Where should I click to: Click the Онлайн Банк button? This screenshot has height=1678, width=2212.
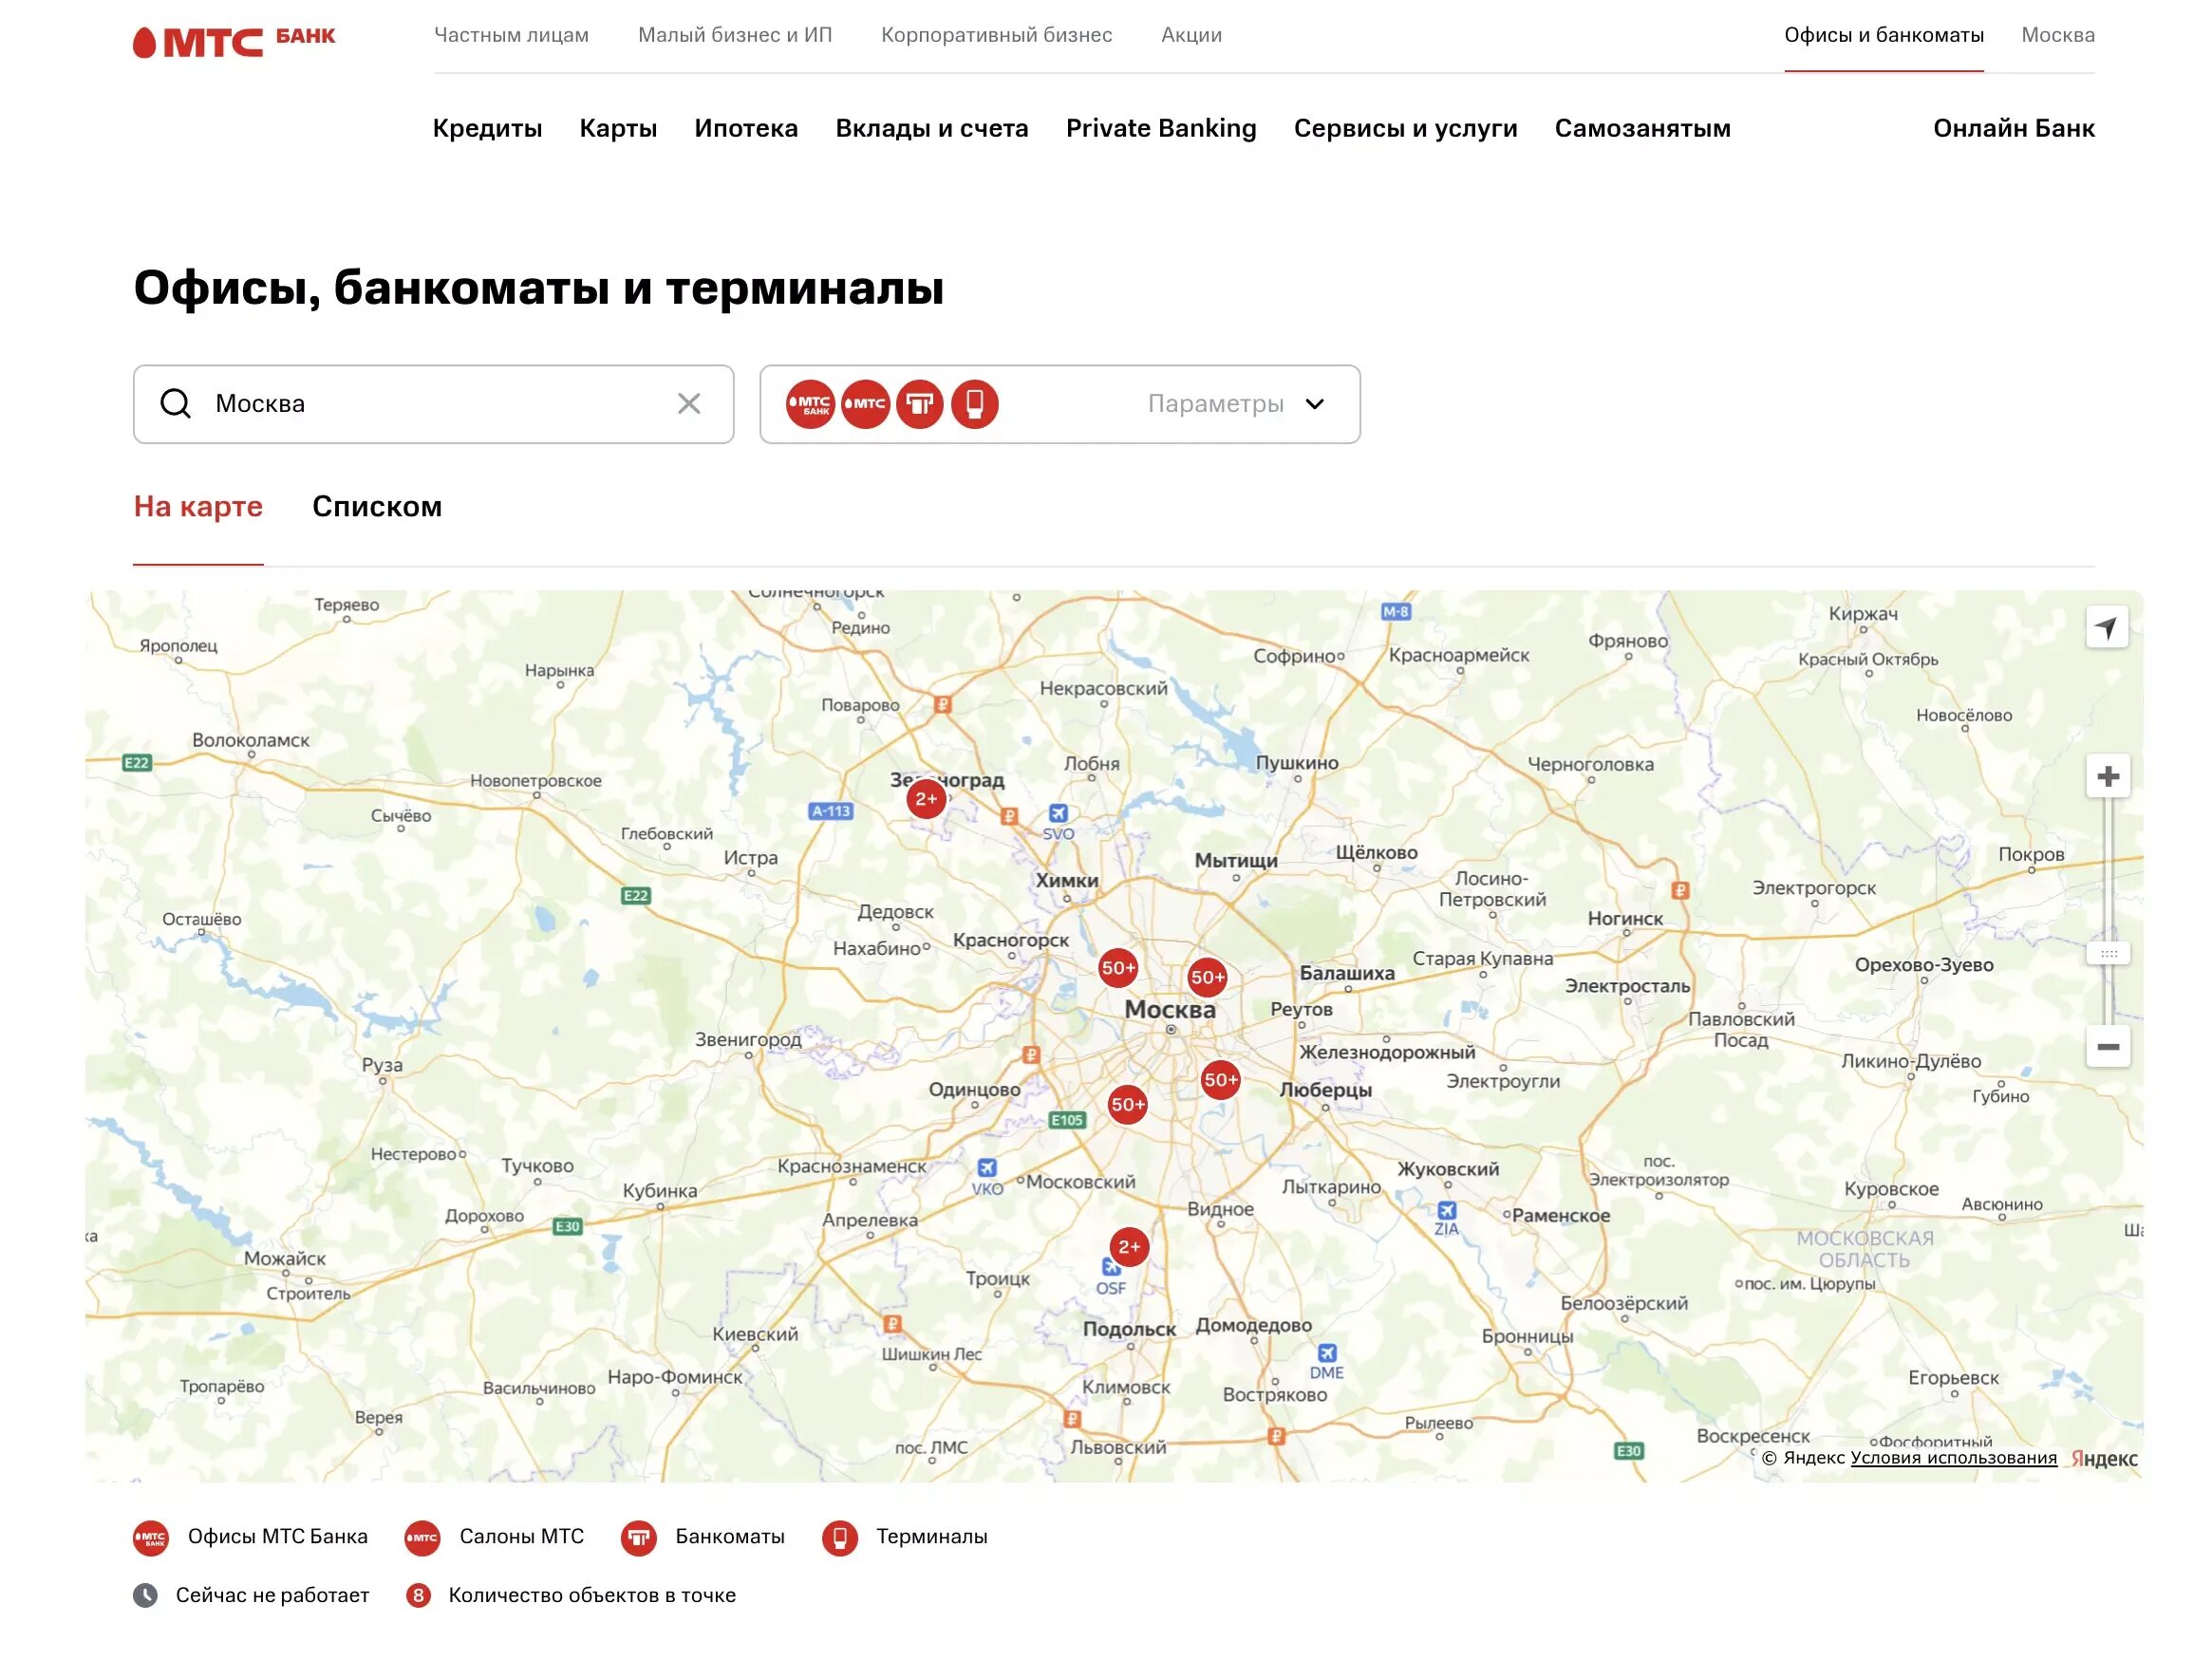(2014, 128)
